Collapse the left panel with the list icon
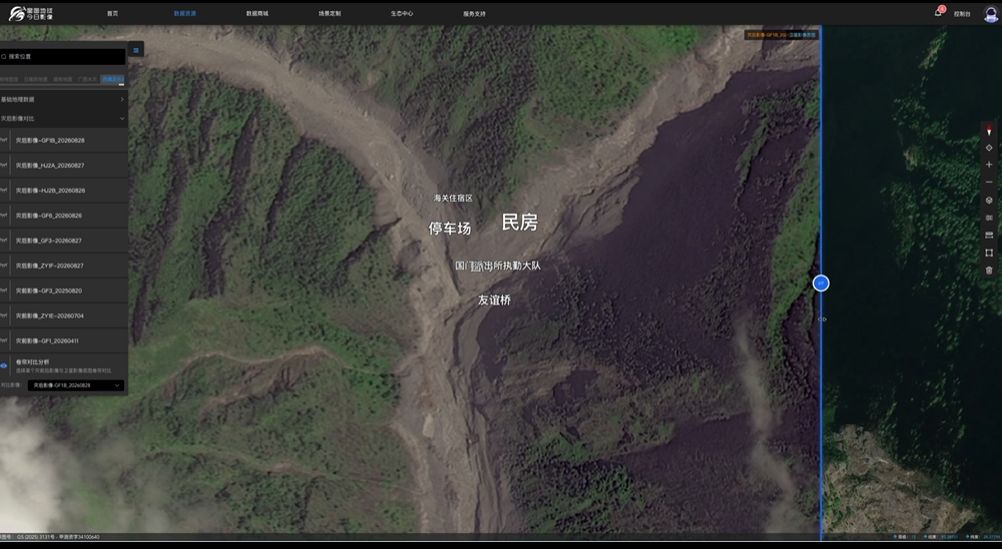Image resolution: width=1002 pixels, height=549 pixels. tap(135, 50)
